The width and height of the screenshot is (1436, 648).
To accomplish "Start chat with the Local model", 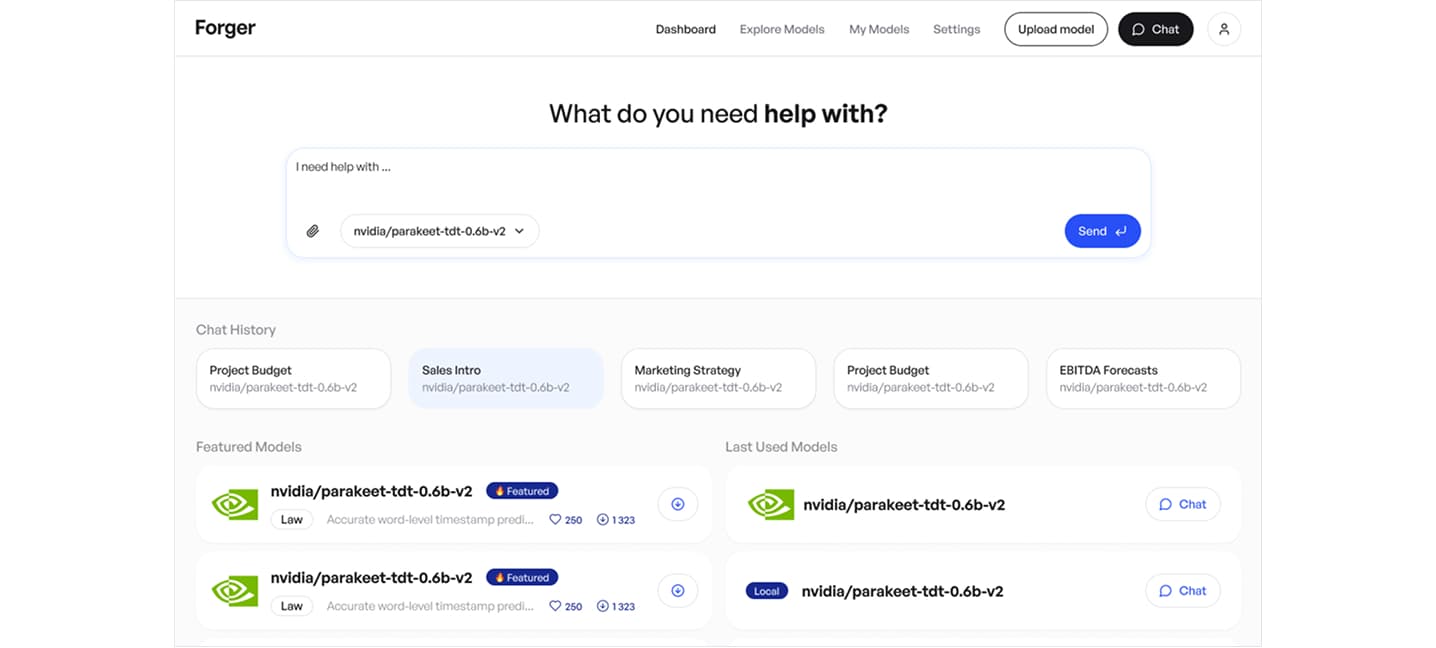I will click(x=1182, y=591).
